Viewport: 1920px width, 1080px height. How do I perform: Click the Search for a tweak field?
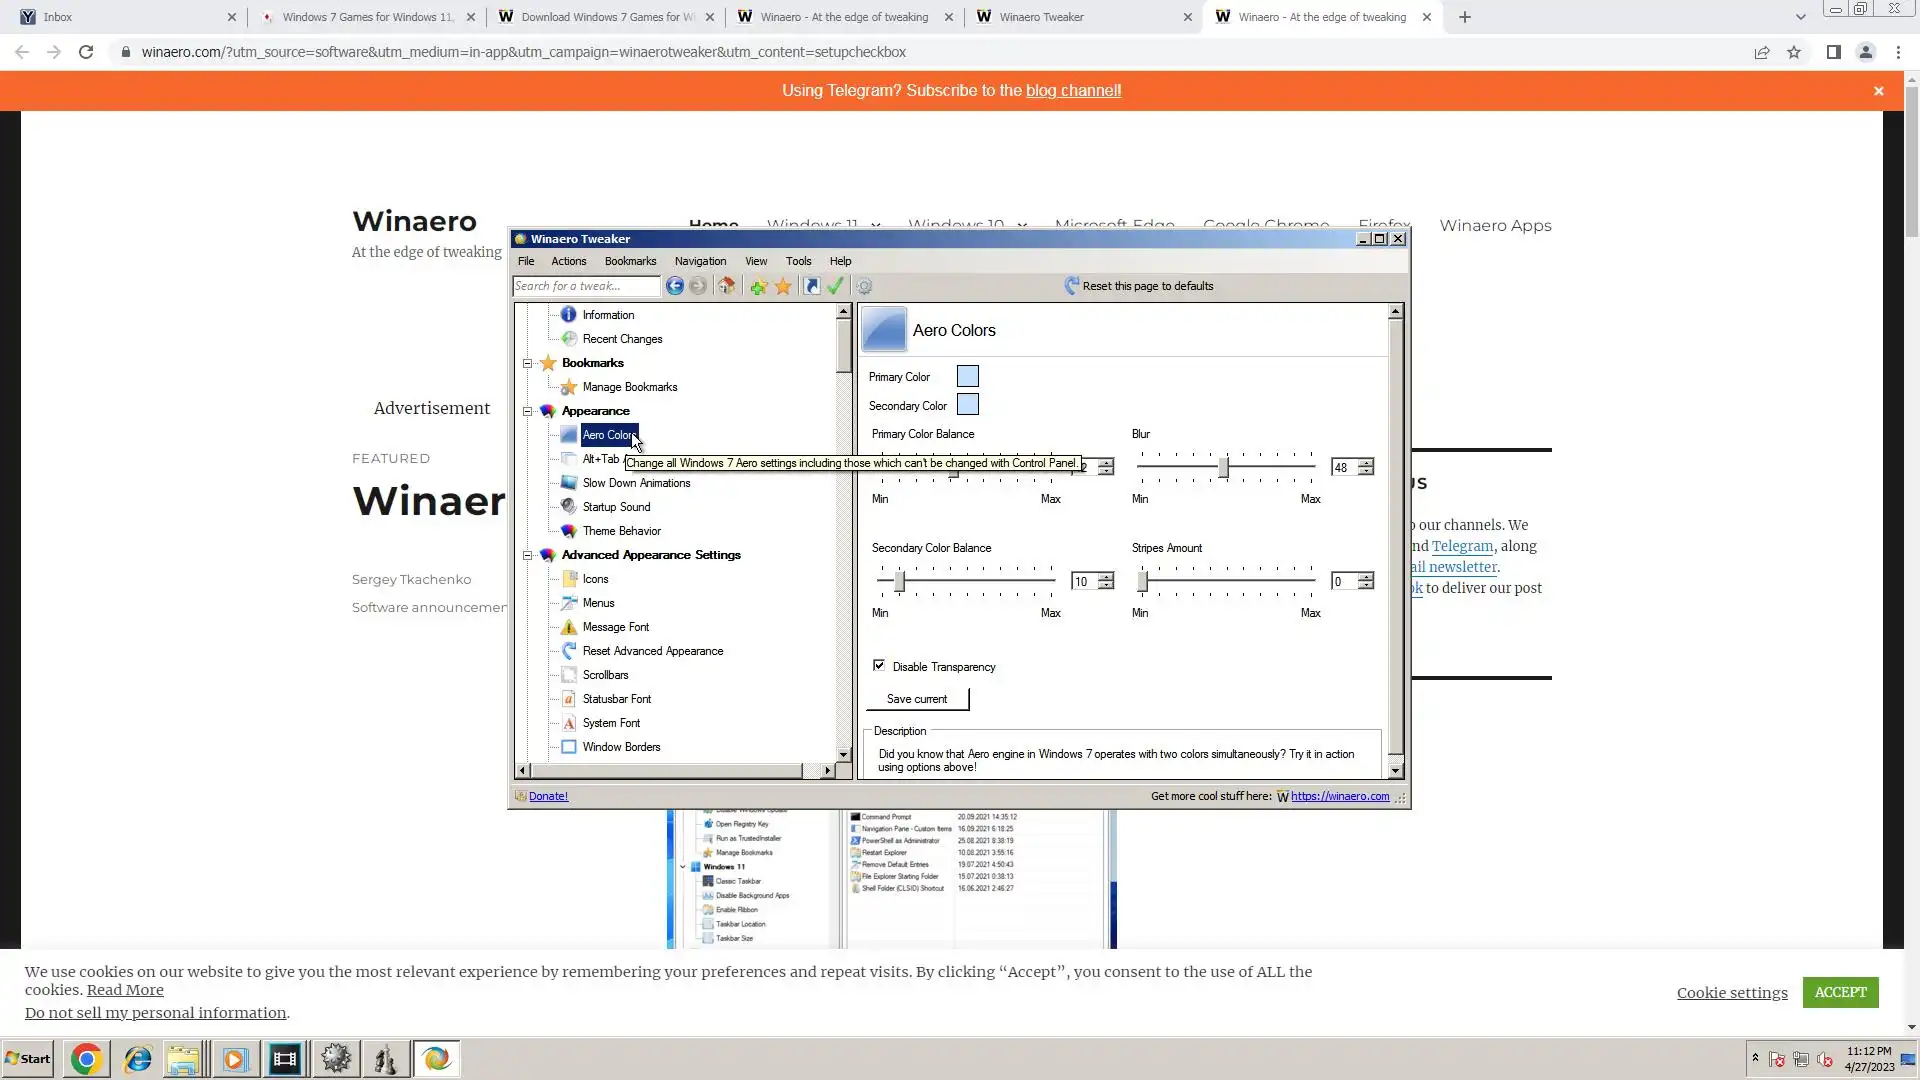(586, 286)
